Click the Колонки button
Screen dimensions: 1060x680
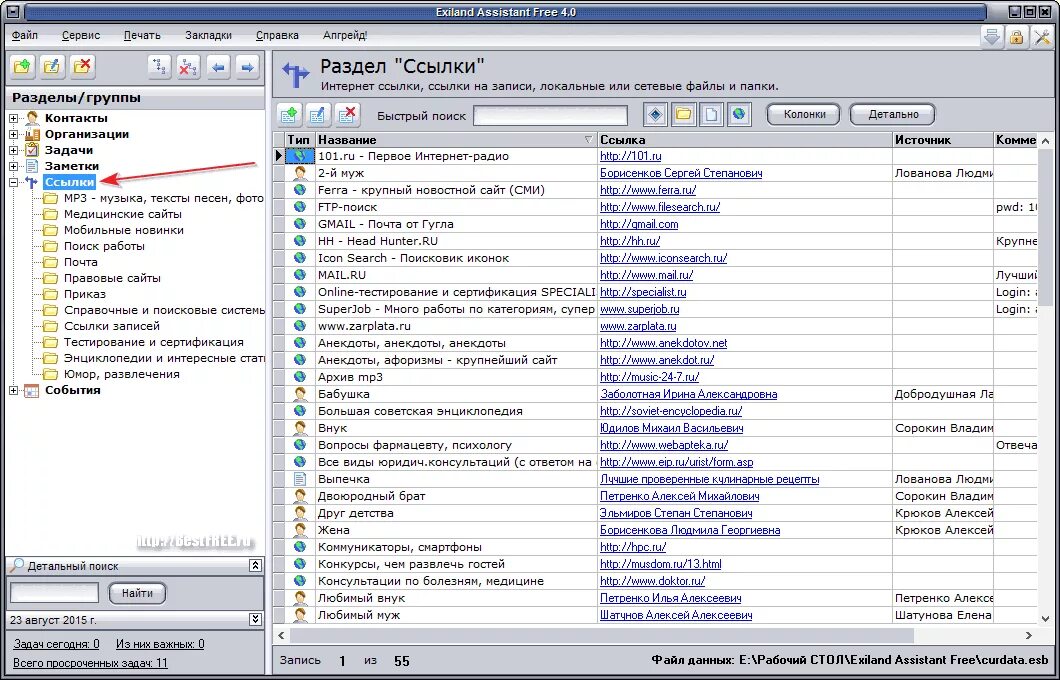[x=804, y=115]
